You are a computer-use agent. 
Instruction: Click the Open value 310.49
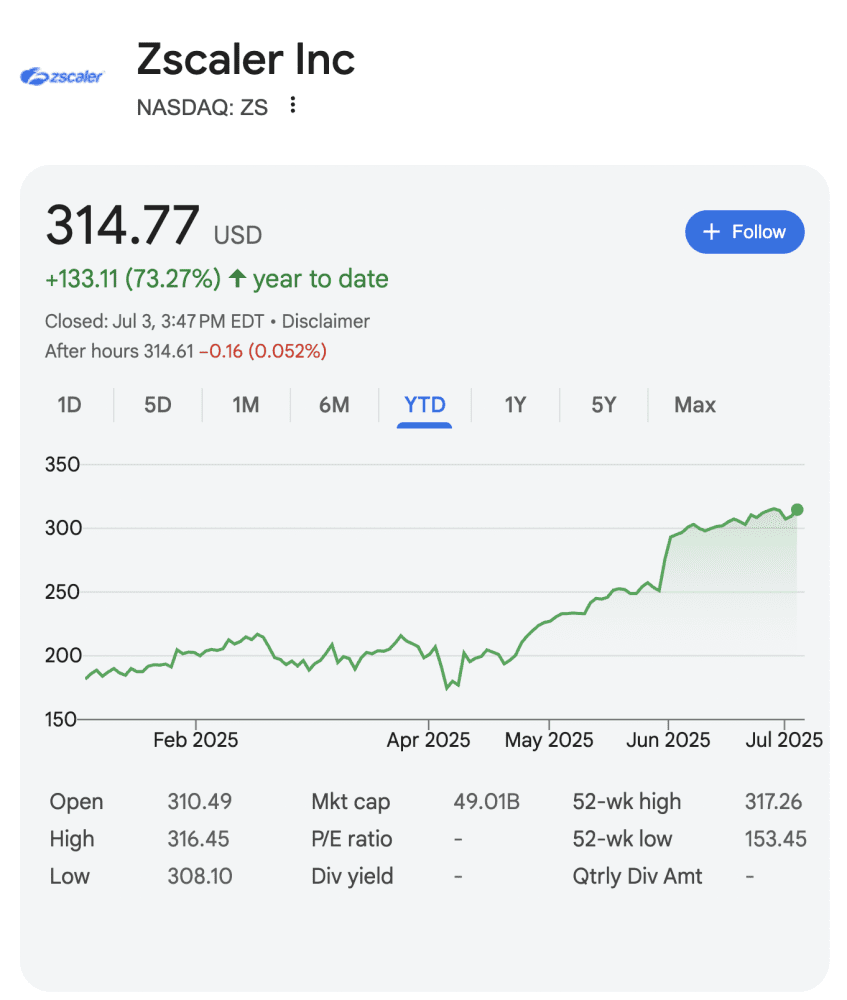click(200, 802)
